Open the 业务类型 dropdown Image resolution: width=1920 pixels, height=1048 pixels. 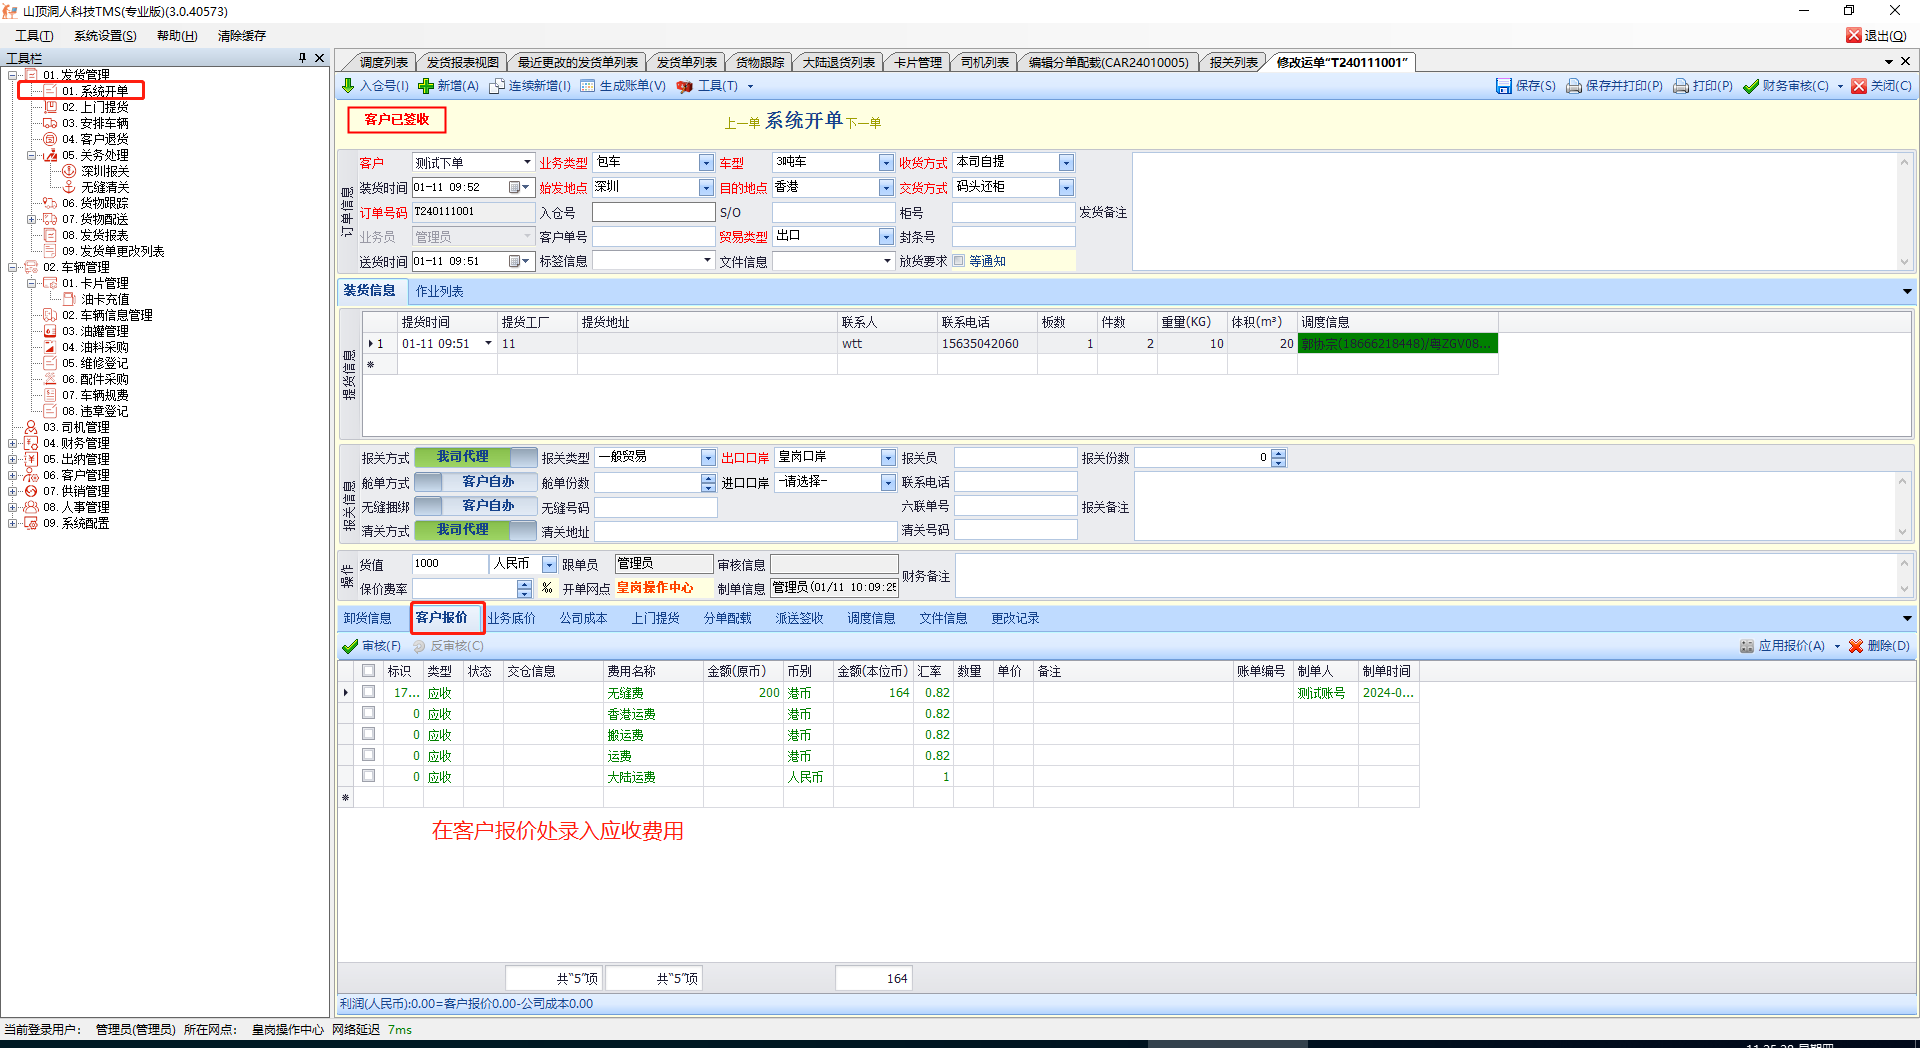coord(706,163)
